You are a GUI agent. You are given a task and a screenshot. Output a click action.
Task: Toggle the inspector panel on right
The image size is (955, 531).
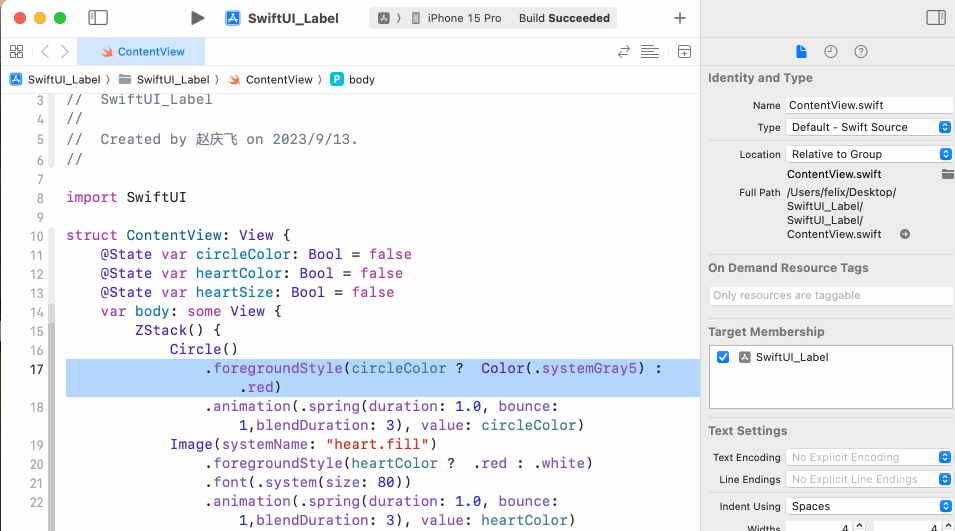pos(936,18)
